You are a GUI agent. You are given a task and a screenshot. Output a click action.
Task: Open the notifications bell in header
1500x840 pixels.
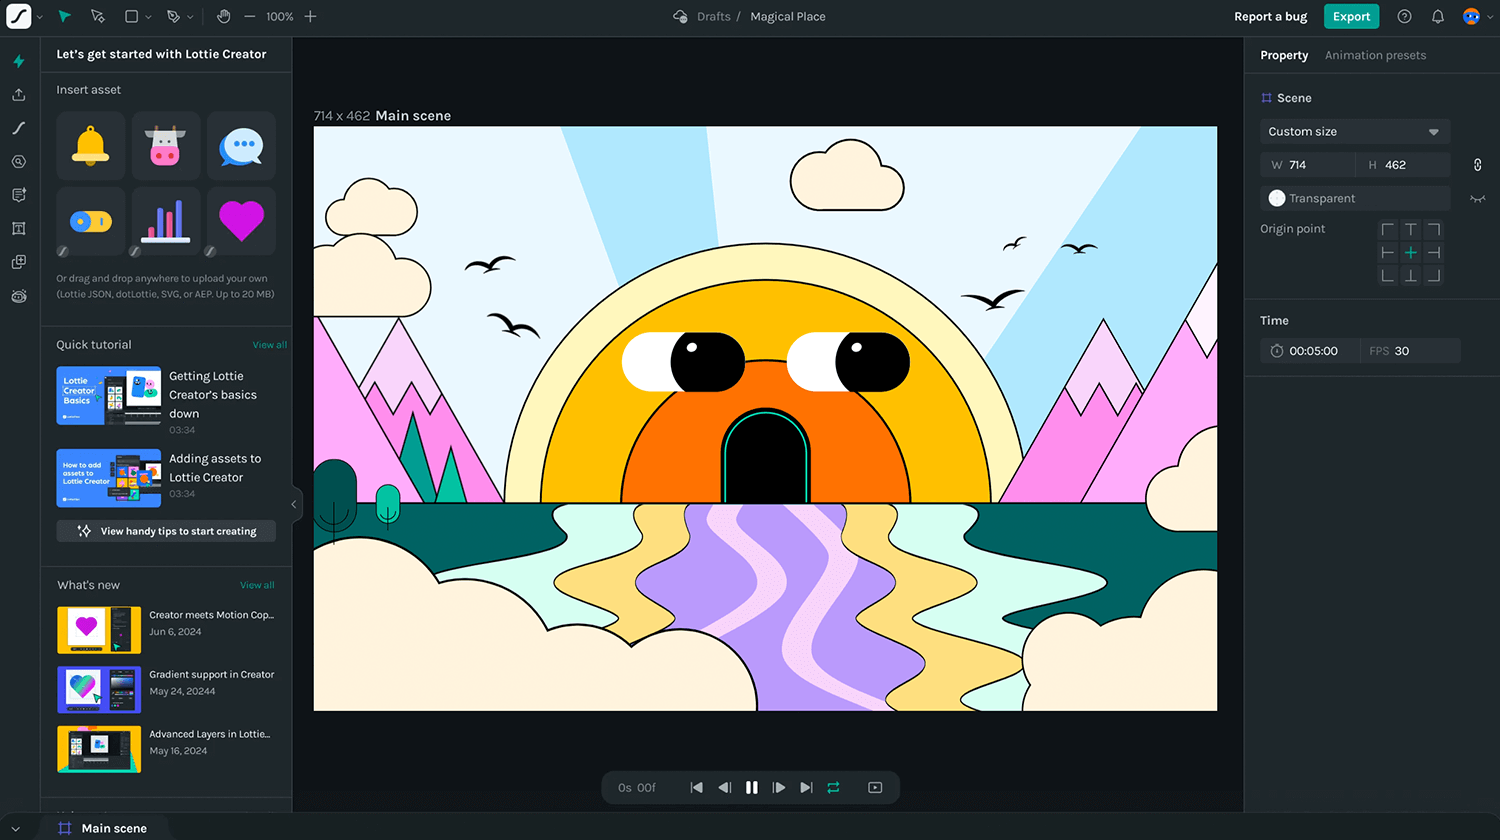(1437, 16)
